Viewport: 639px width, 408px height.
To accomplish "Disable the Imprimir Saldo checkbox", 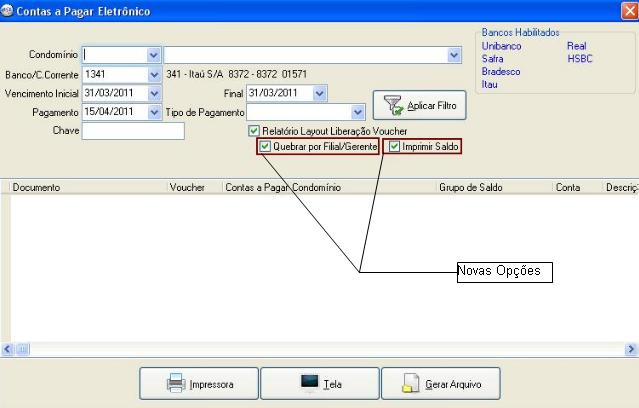I will (394, 147).
